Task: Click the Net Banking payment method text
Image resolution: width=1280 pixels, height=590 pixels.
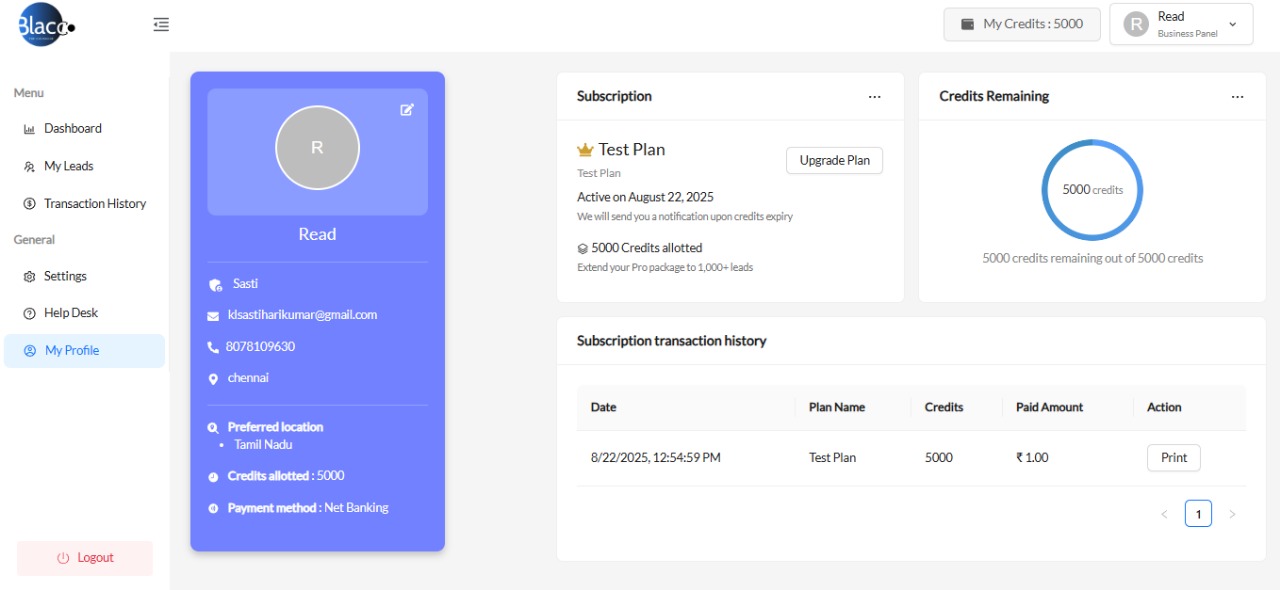Action: 356,509
